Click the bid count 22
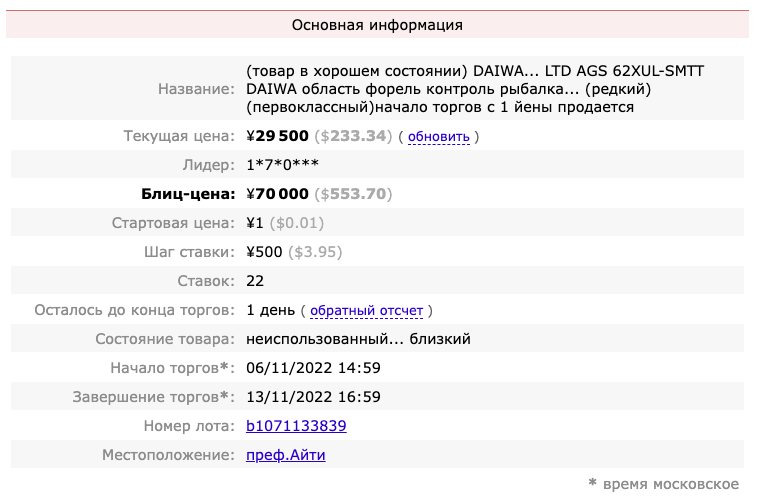 click(x=255, y=281)
